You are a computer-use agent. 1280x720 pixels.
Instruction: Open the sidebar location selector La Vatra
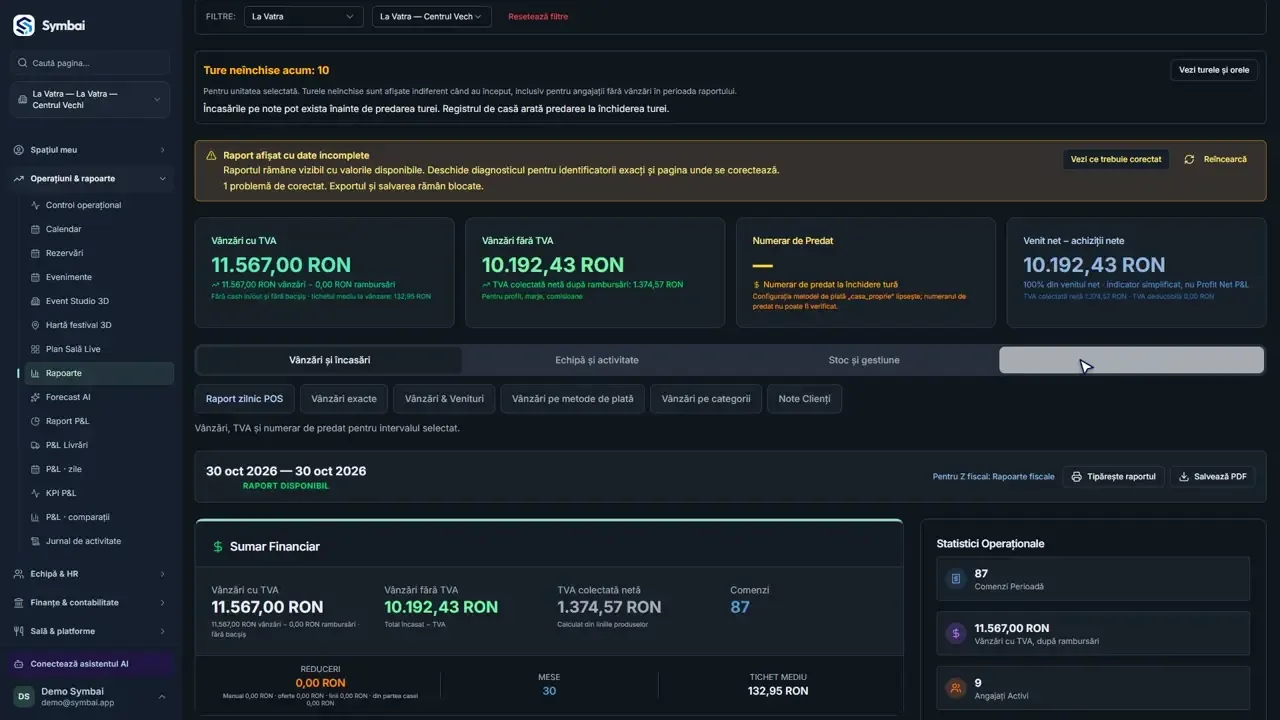91,100
